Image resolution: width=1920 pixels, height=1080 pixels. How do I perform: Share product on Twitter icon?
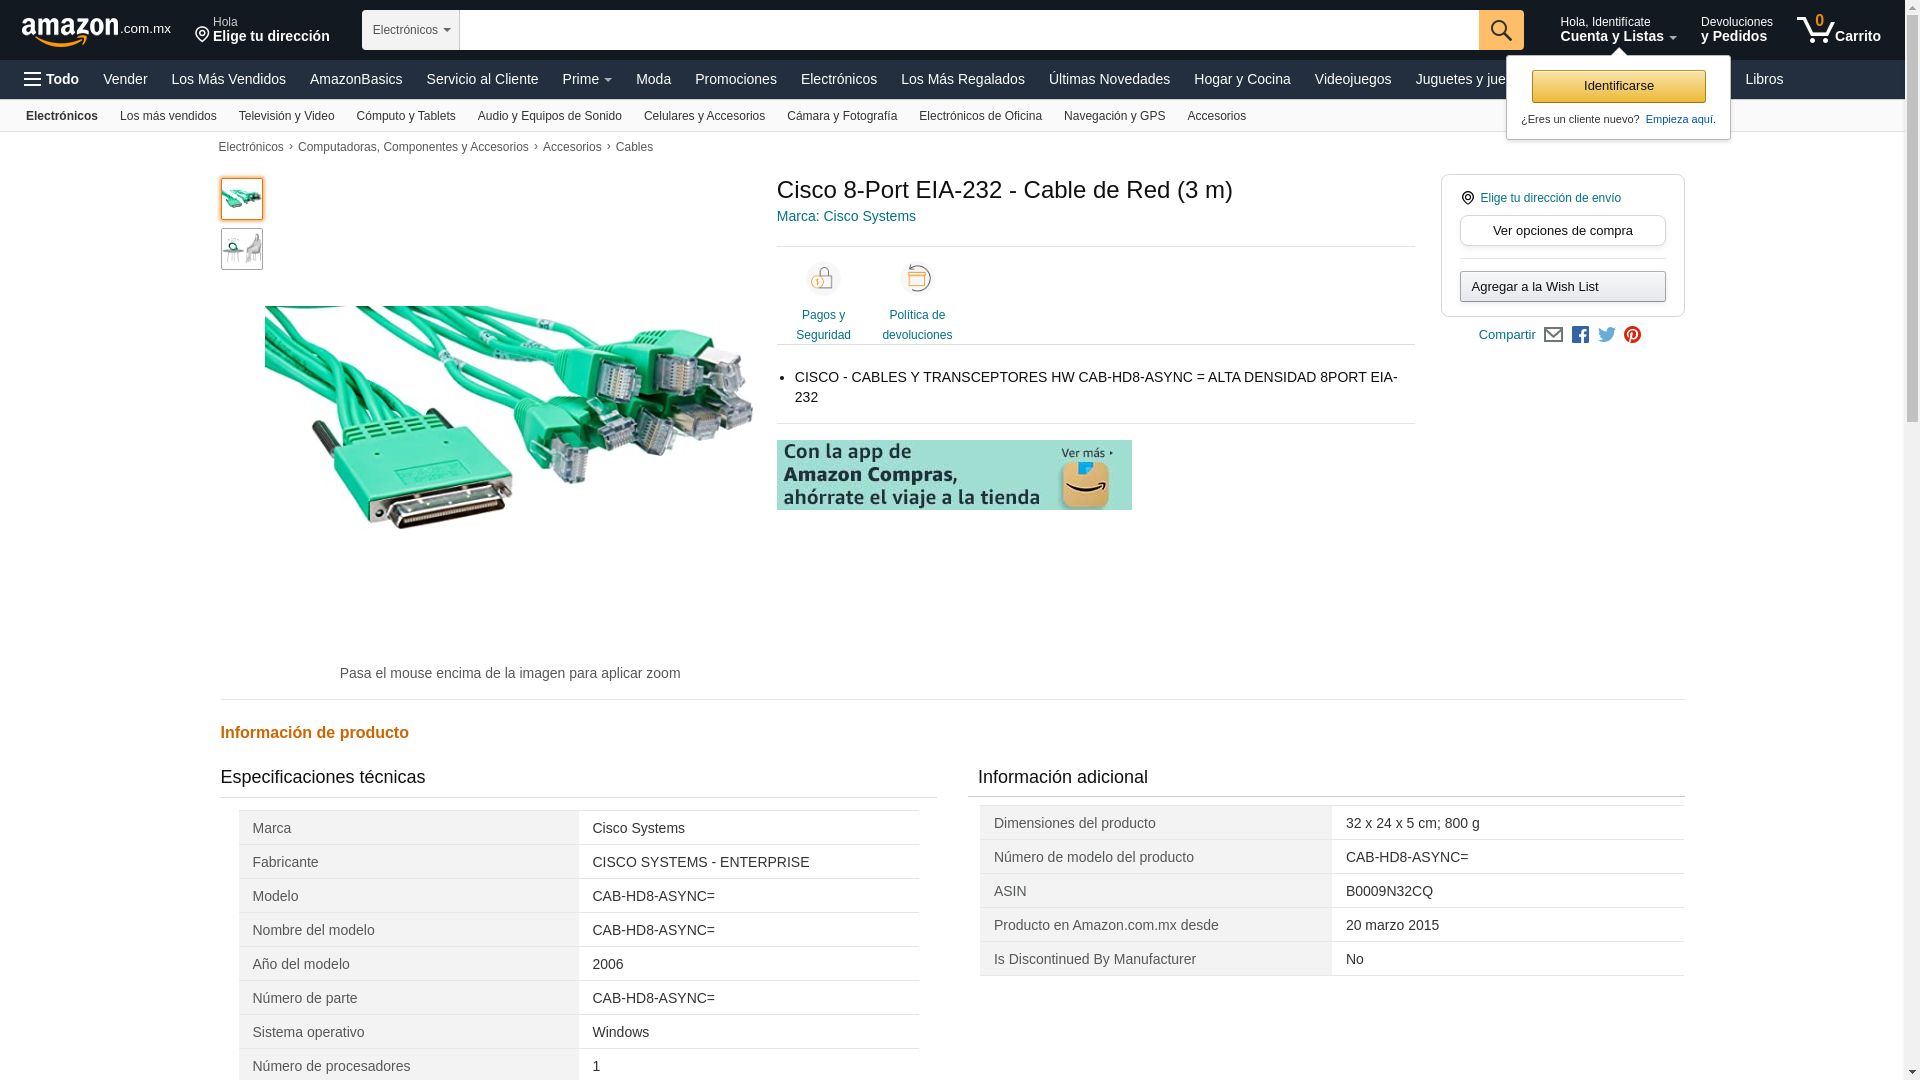click(x=1606, y=335)
